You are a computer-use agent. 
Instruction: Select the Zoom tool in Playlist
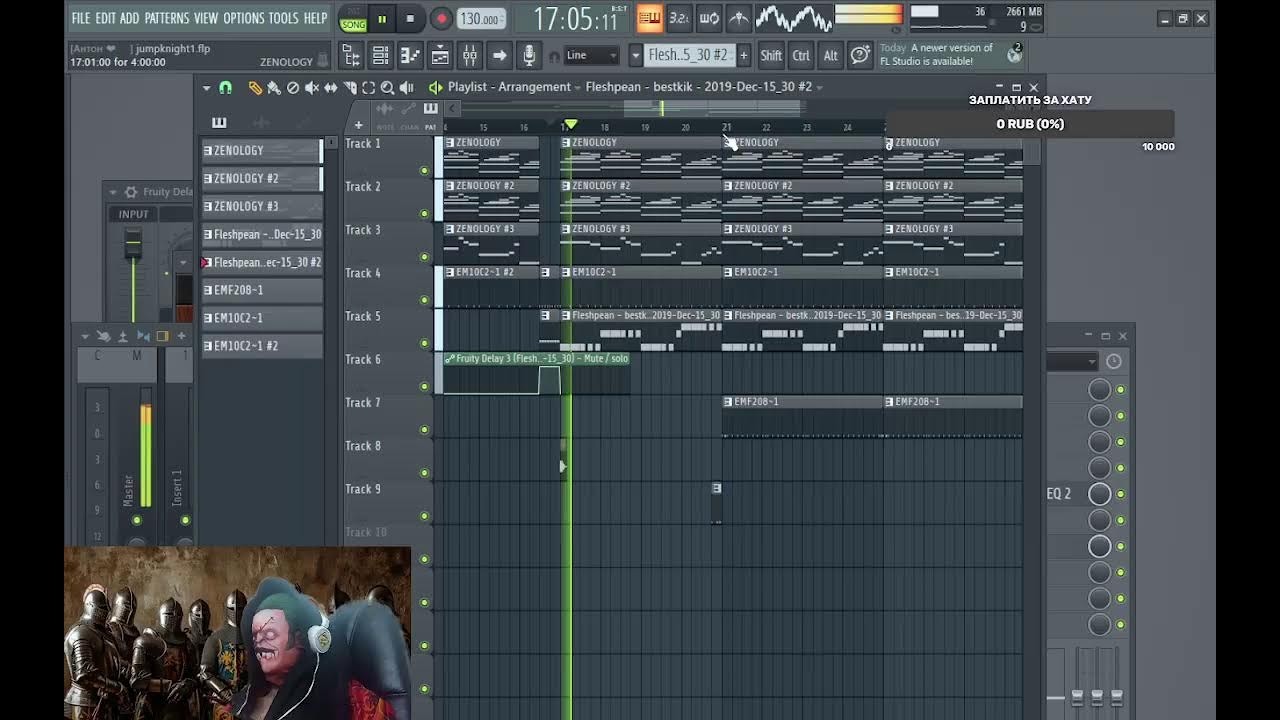pos(388,88)
